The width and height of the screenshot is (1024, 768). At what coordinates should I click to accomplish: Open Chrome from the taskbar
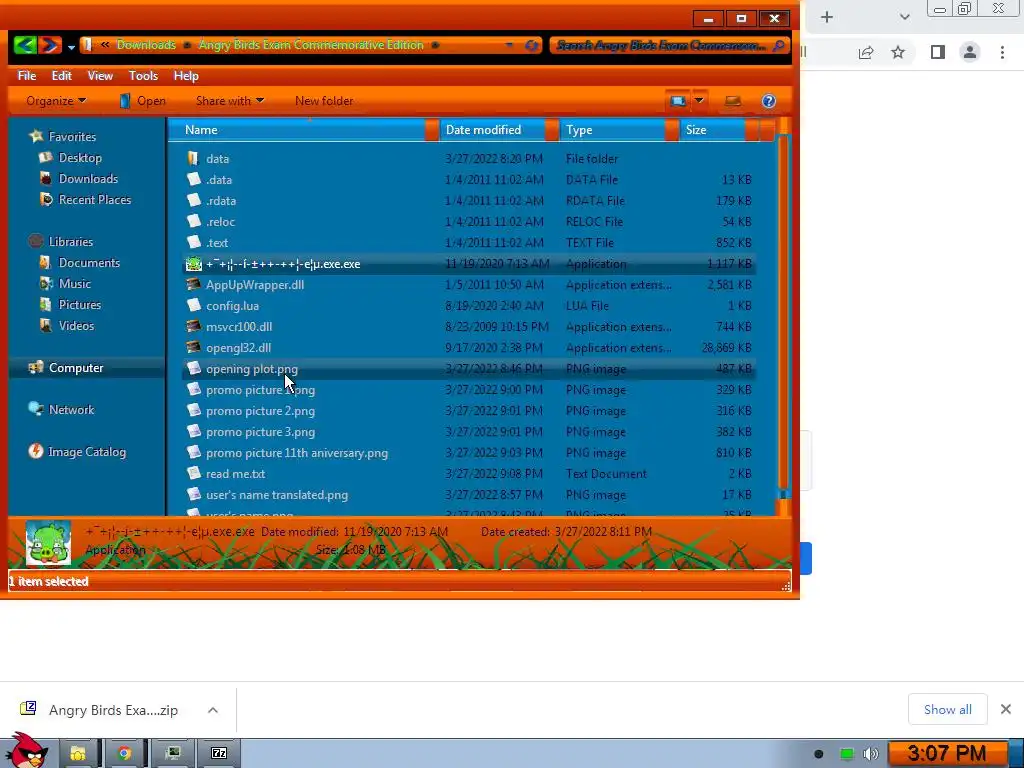click(124, 753)
